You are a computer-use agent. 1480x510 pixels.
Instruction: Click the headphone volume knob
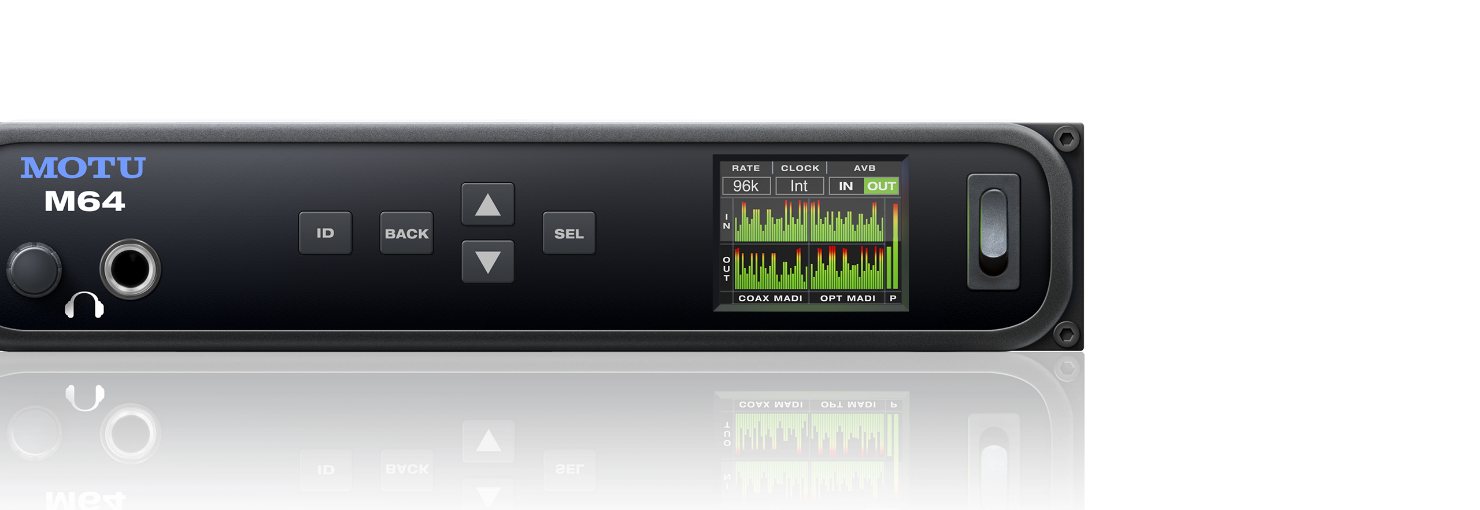[34, 270]
